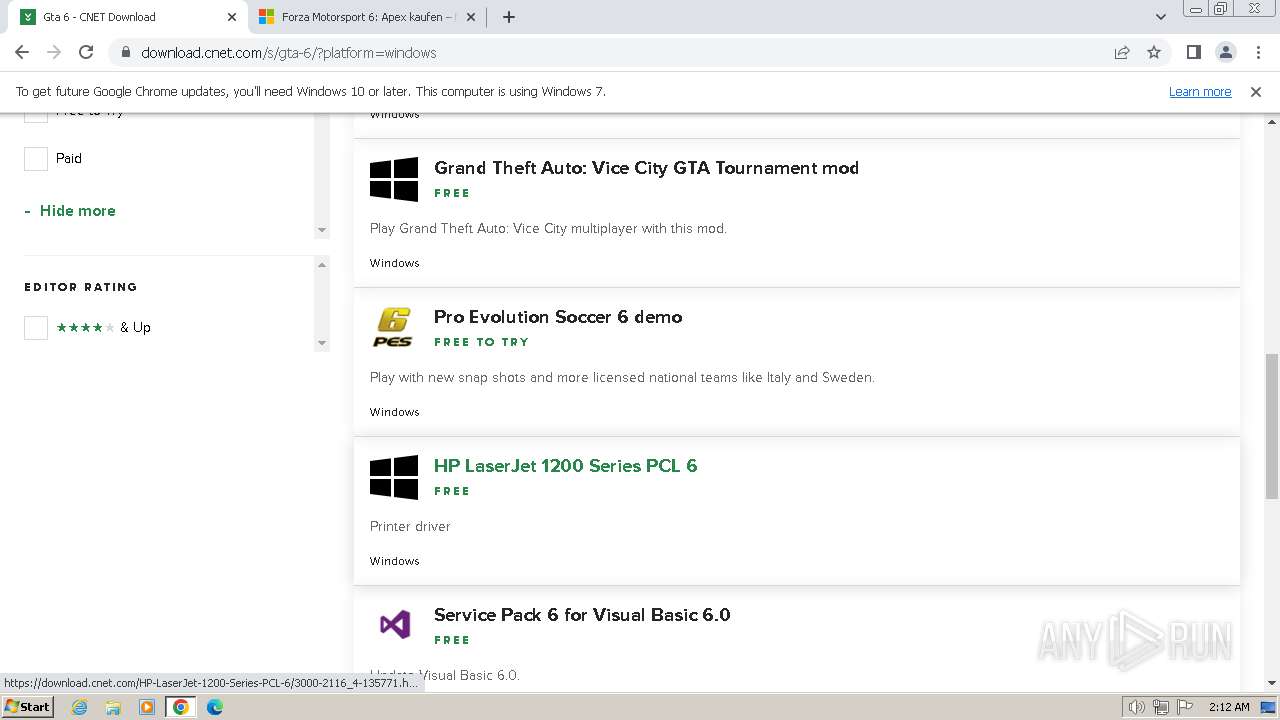Reload the CNET download page
This screenshot has height=720, width=1280.
point(86,52)
